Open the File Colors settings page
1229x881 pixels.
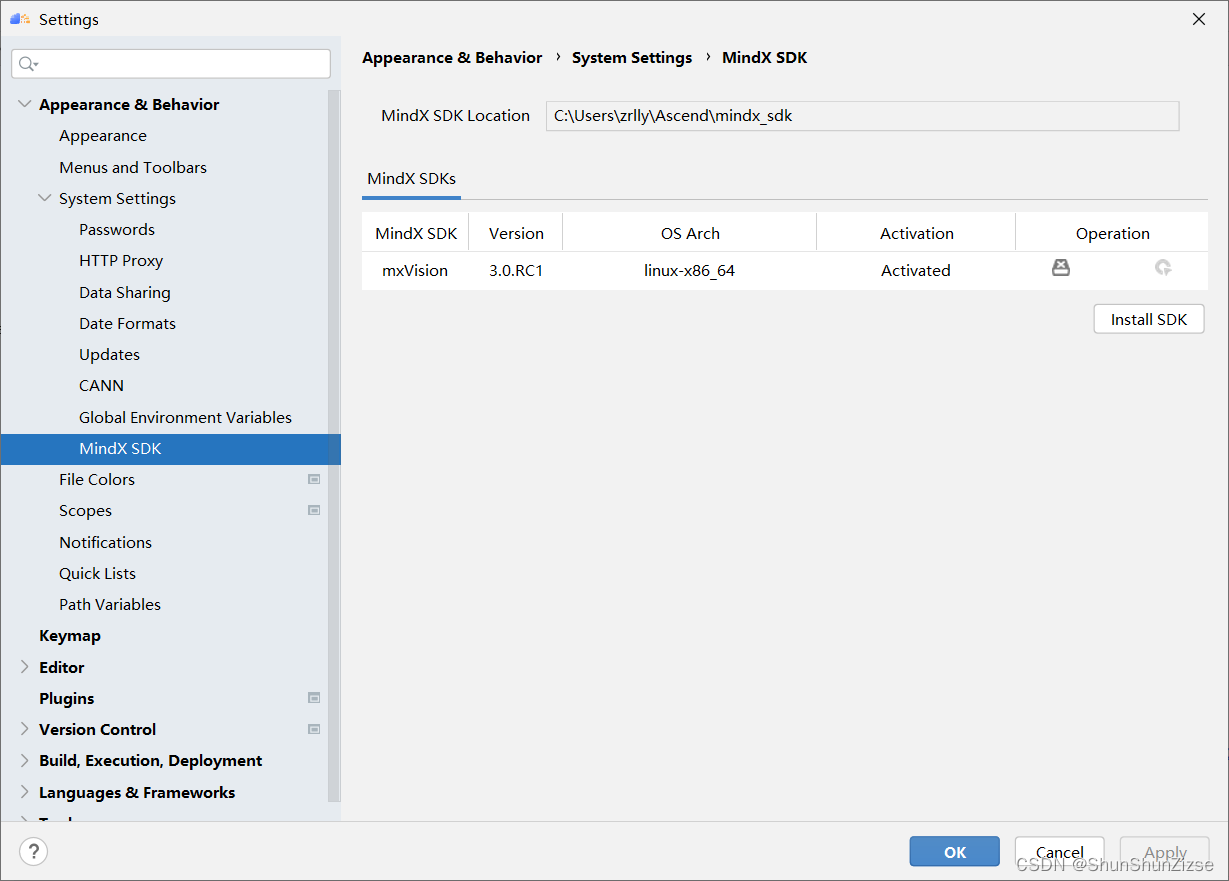coord(97,479)
